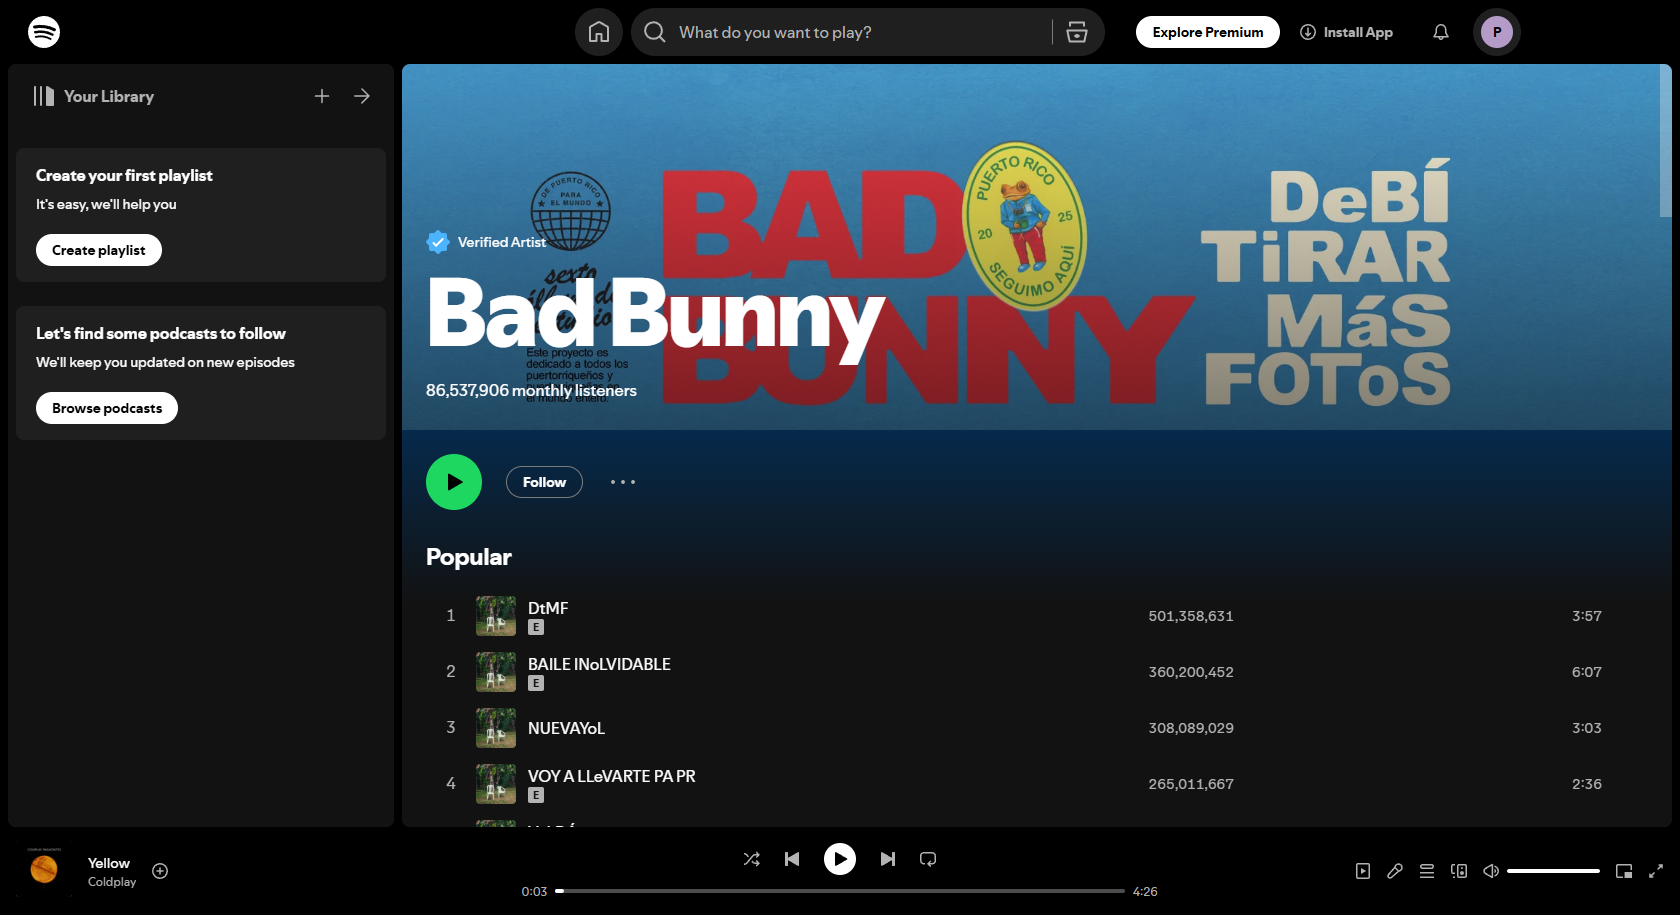This screenshot has width=1680, height=915.
Task: Open Explore Premium
Action: point(1207,31)
